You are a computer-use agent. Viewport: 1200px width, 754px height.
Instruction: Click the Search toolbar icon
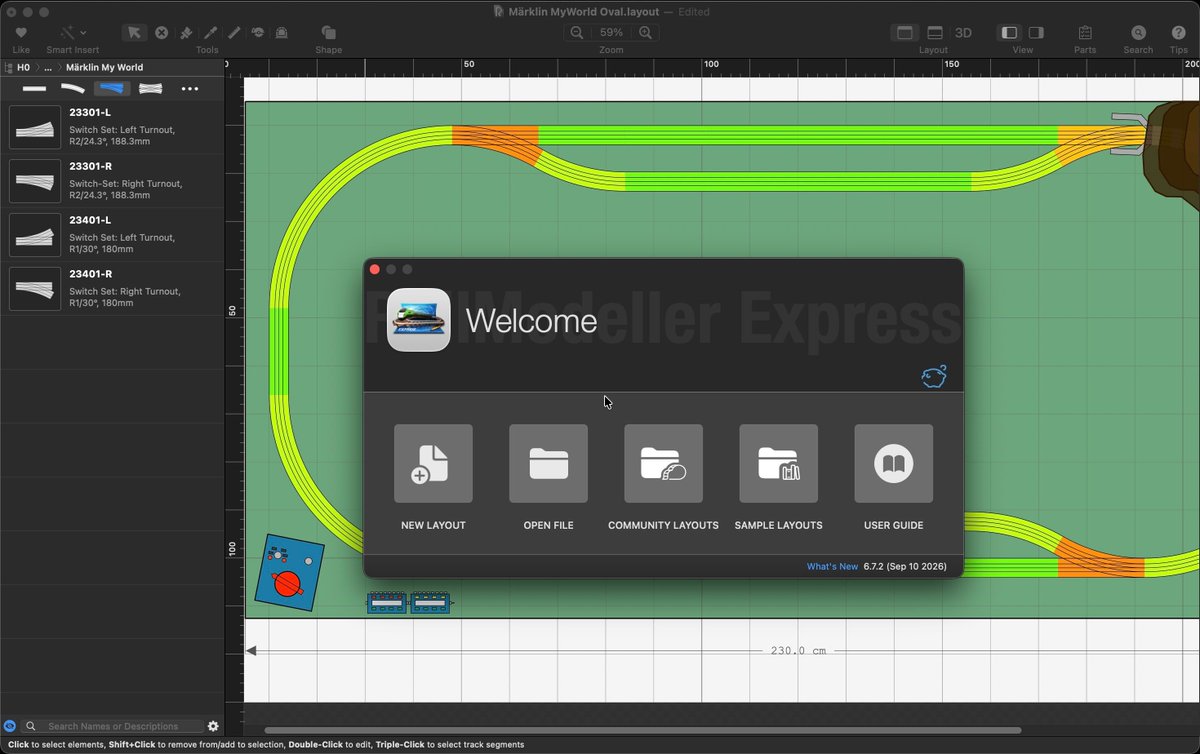coord(1138,33)
